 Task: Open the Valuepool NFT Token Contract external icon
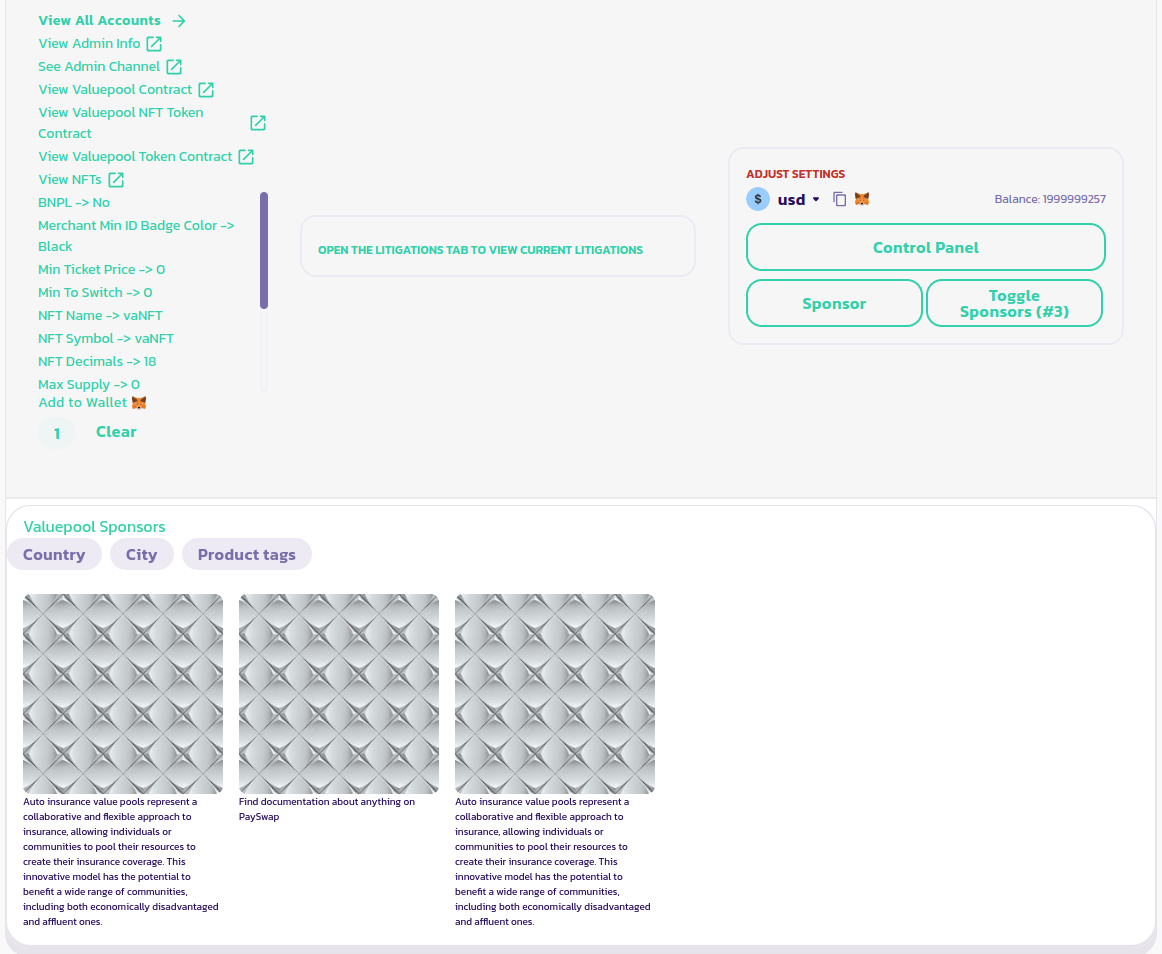pyautogui.click(x=258, y=123)
